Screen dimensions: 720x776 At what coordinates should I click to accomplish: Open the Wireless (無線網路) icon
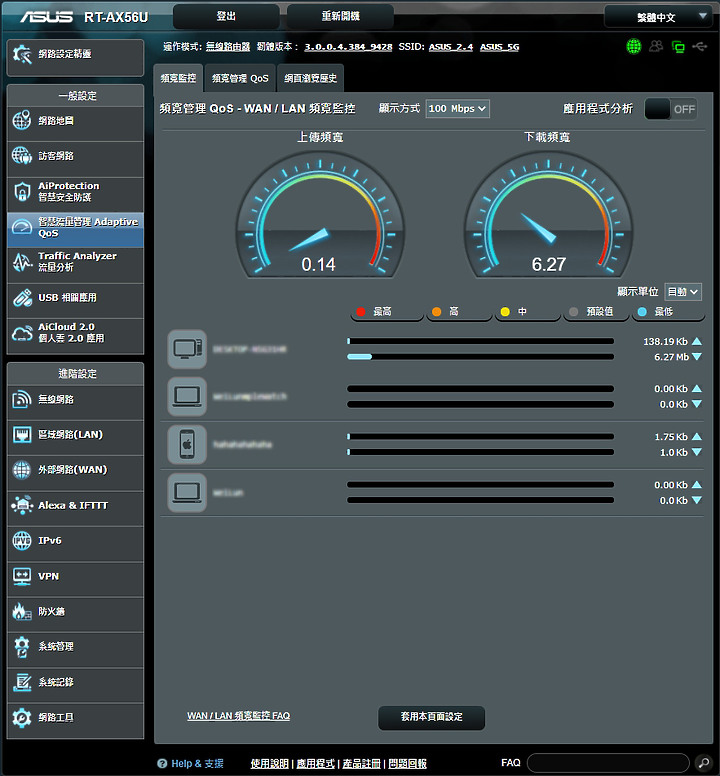pos(22,399)
